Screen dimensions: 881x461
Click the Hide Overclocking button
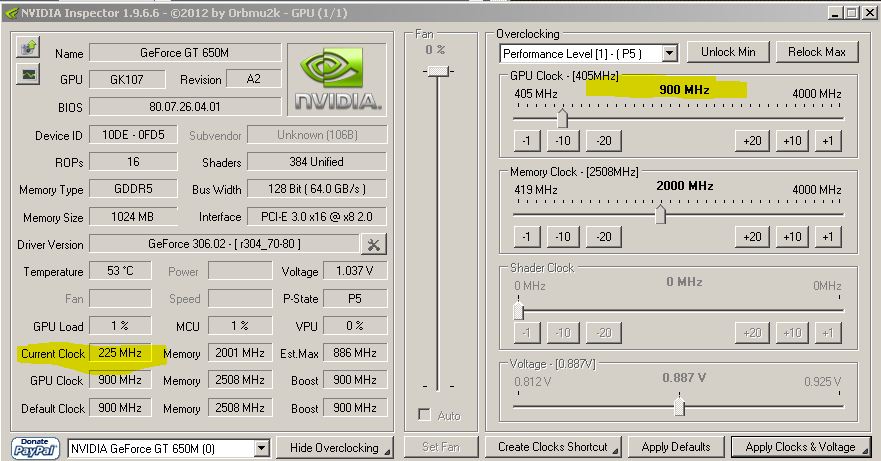point(334,448)
